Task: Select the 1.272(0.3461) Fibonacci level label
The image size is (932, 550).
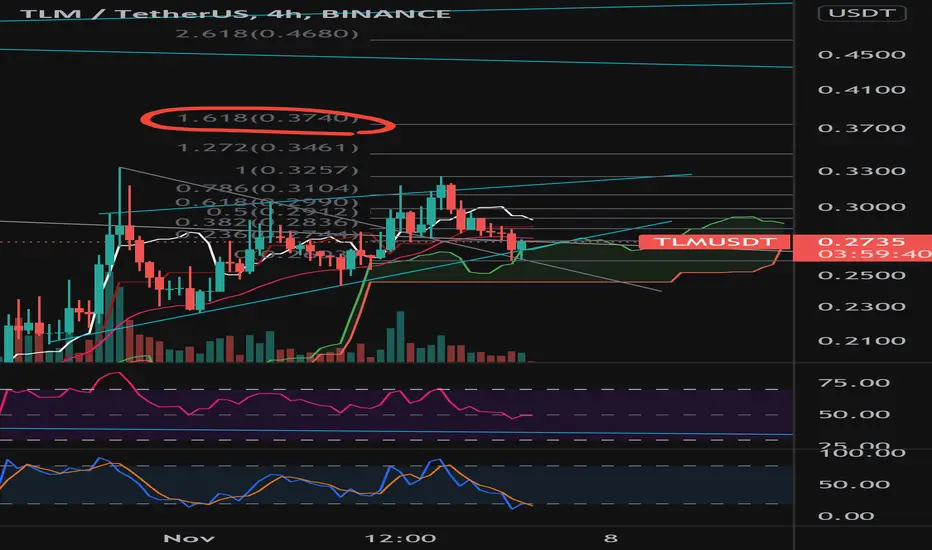Action: tap(268, 147)
